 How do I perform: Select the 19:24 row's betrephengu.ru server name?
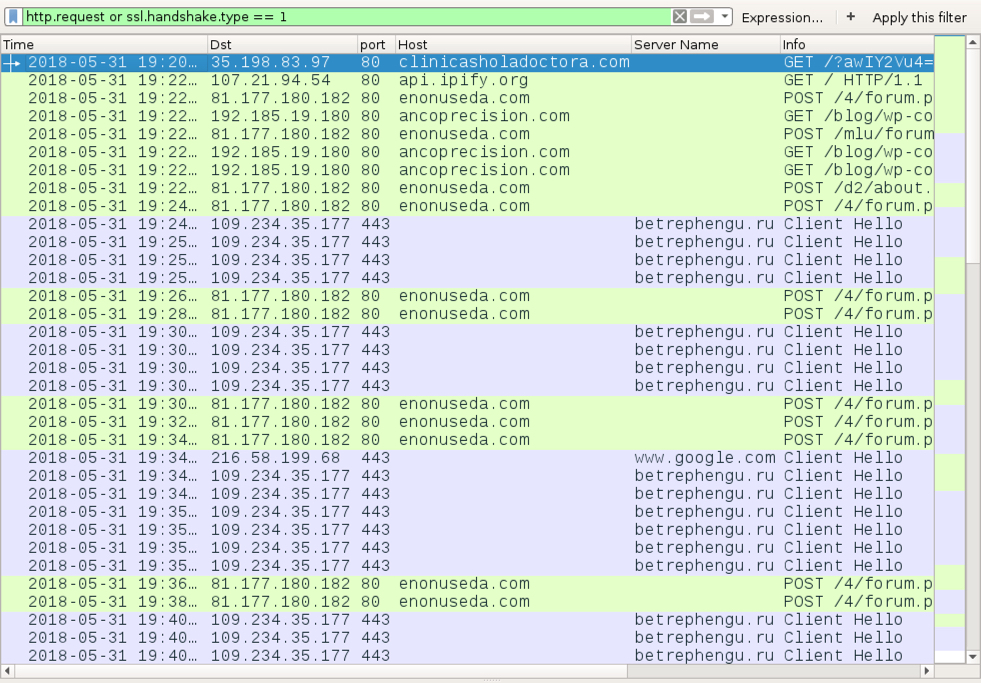[x=704, y=225]
